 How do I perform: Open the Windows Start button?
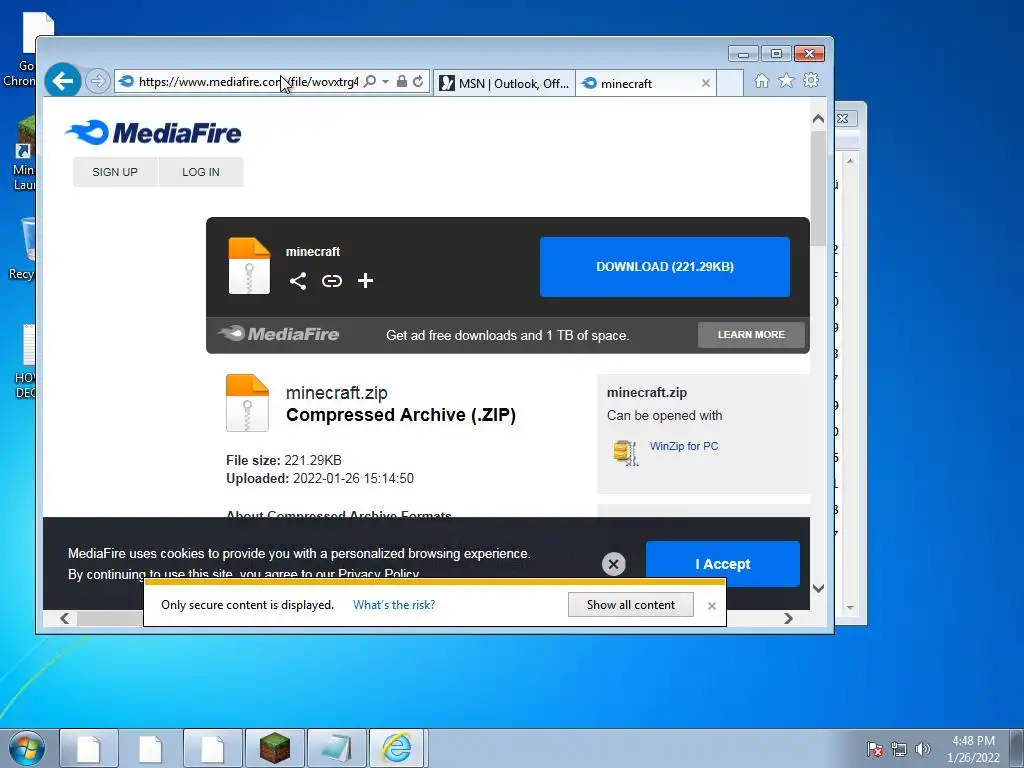pyautogui.click(x=27, y=748)
